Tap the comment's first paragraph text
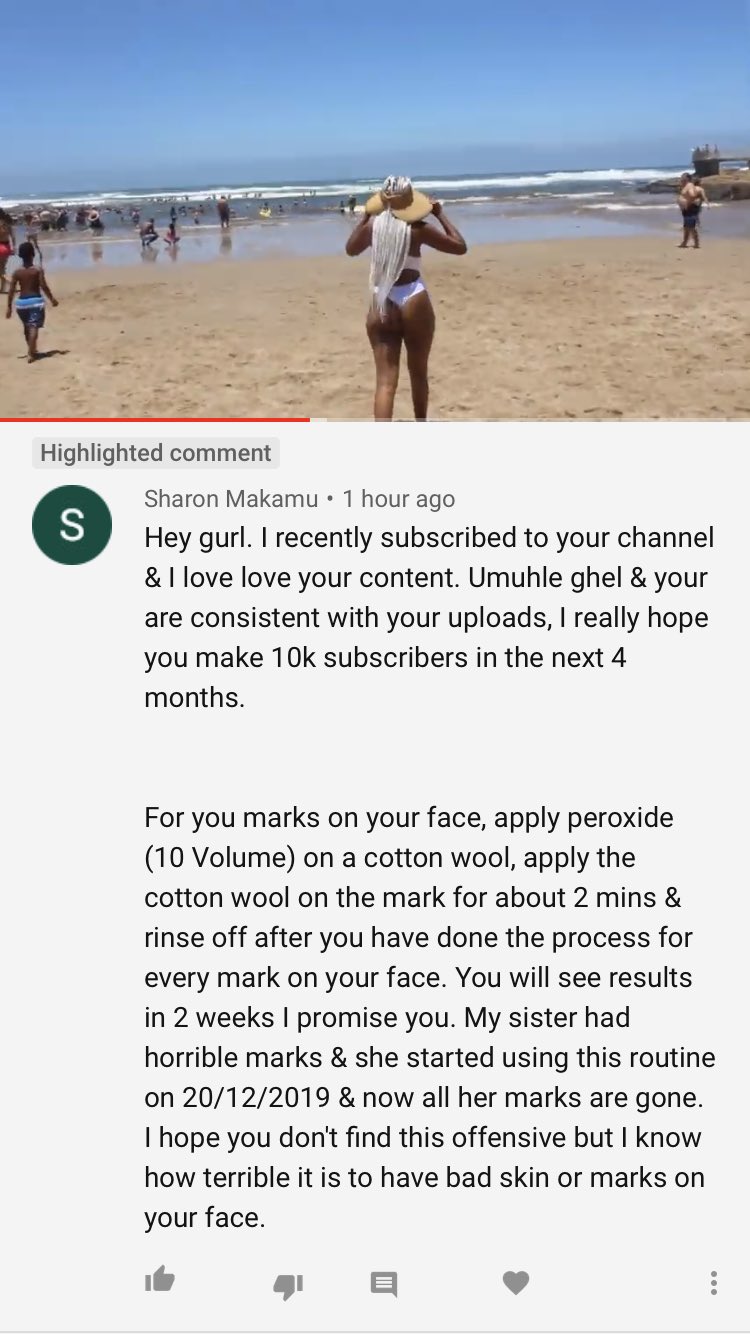750x1334 pixels. (x=430, y=617)
